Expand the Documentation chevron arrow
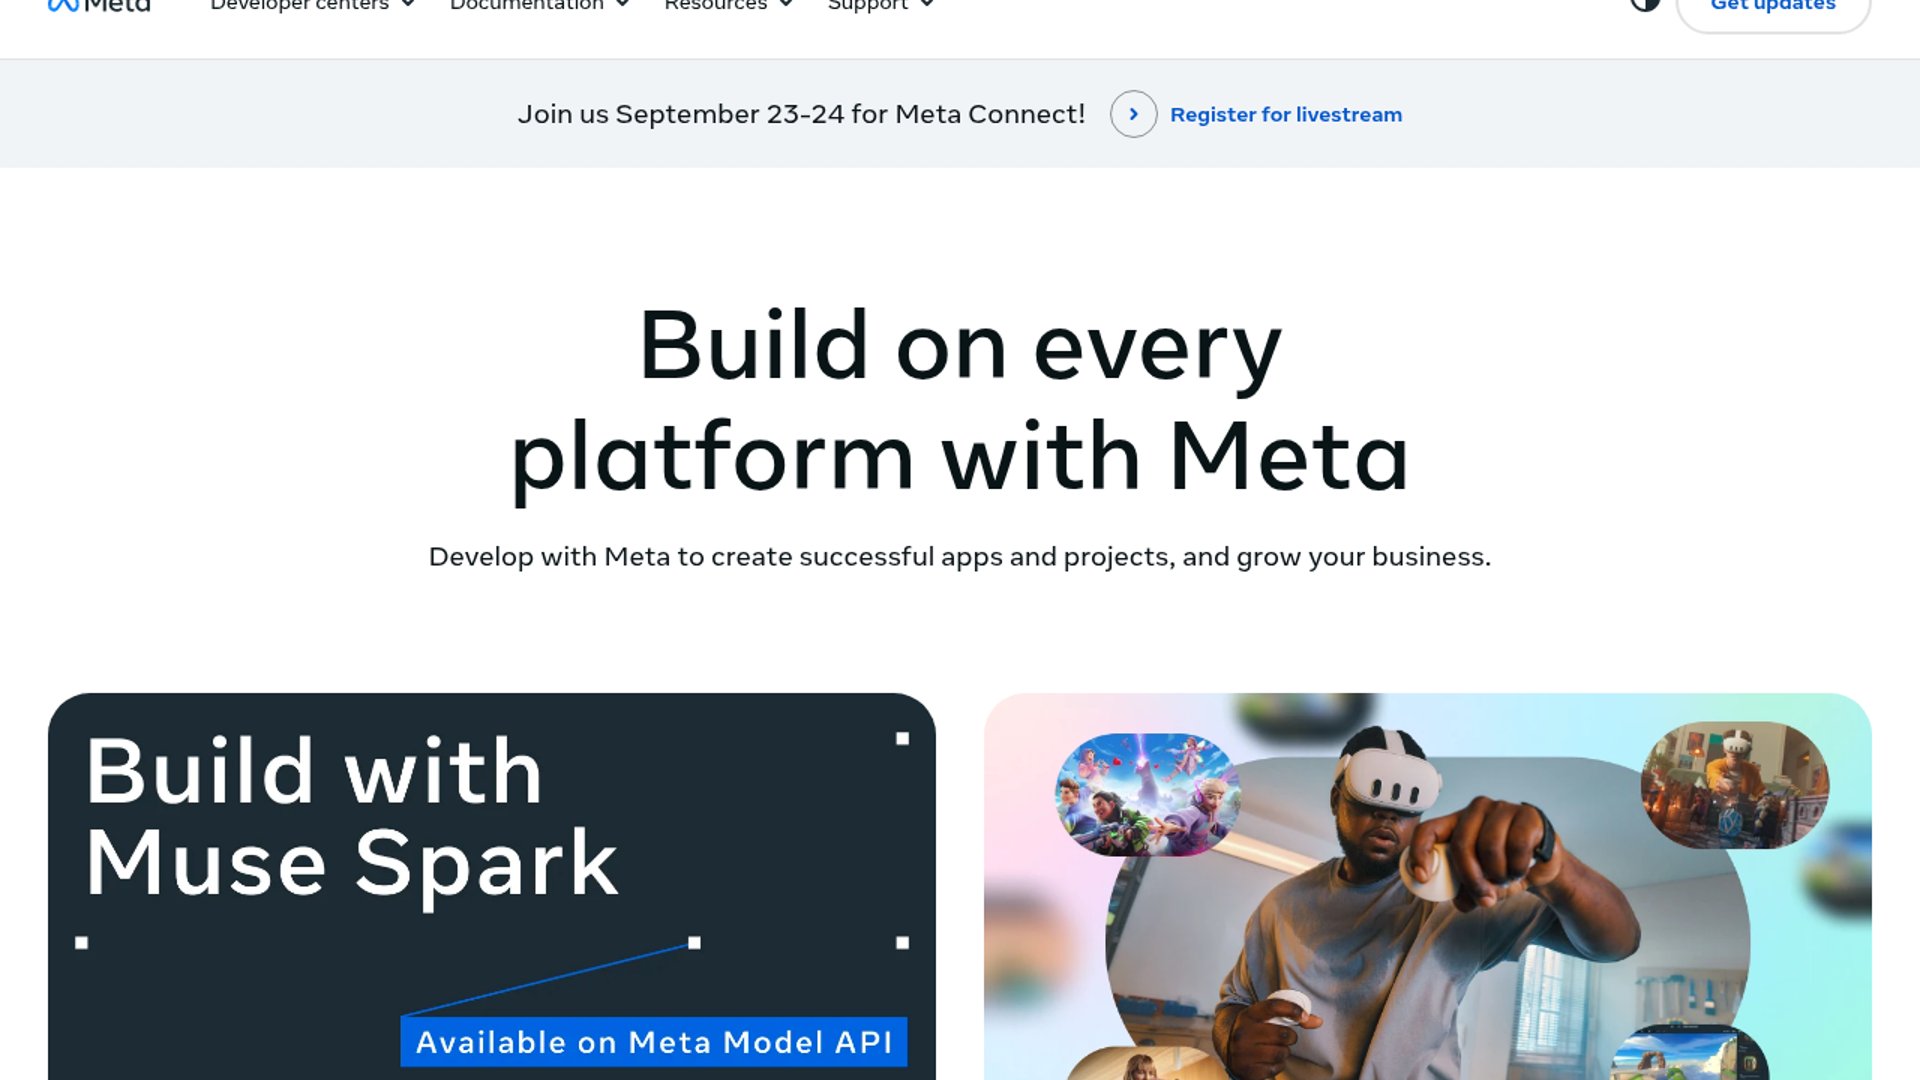 click(x=622, y=4)
